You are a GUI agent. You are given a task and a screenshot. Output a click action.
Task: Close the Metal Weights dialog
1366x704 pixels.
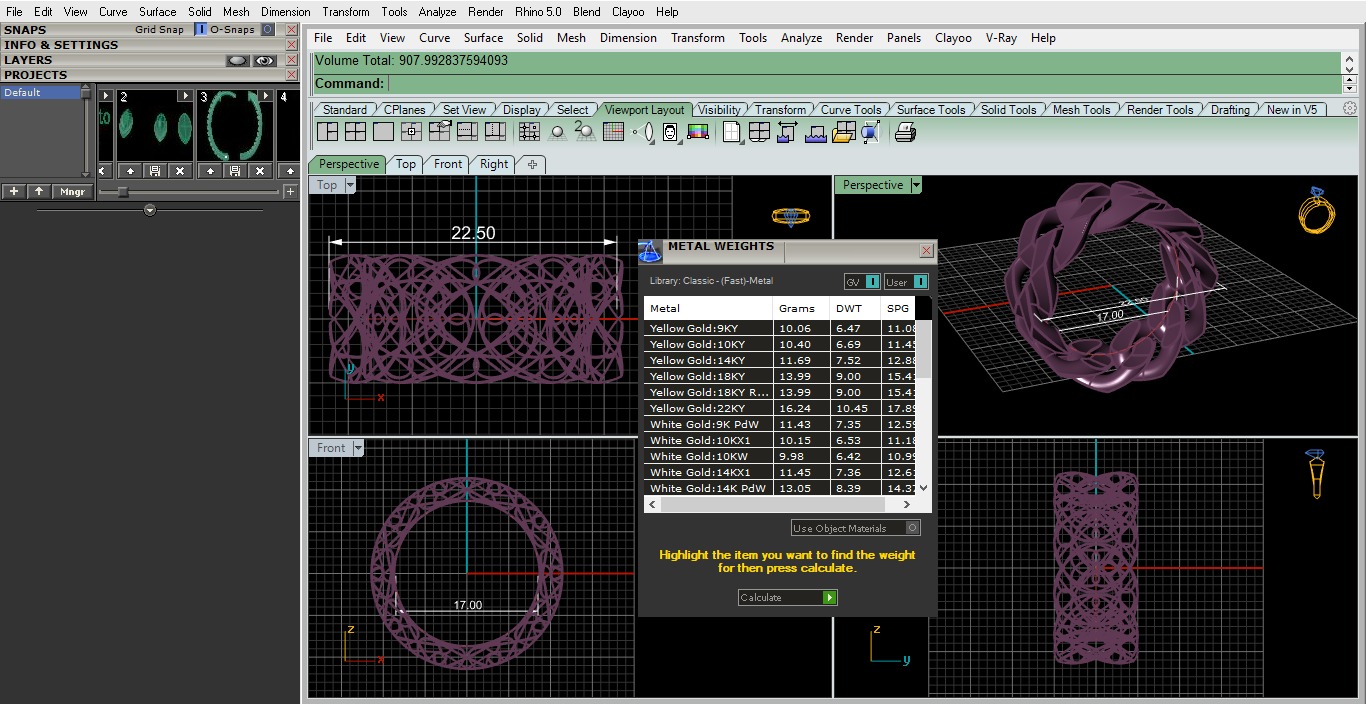(925, 250)
